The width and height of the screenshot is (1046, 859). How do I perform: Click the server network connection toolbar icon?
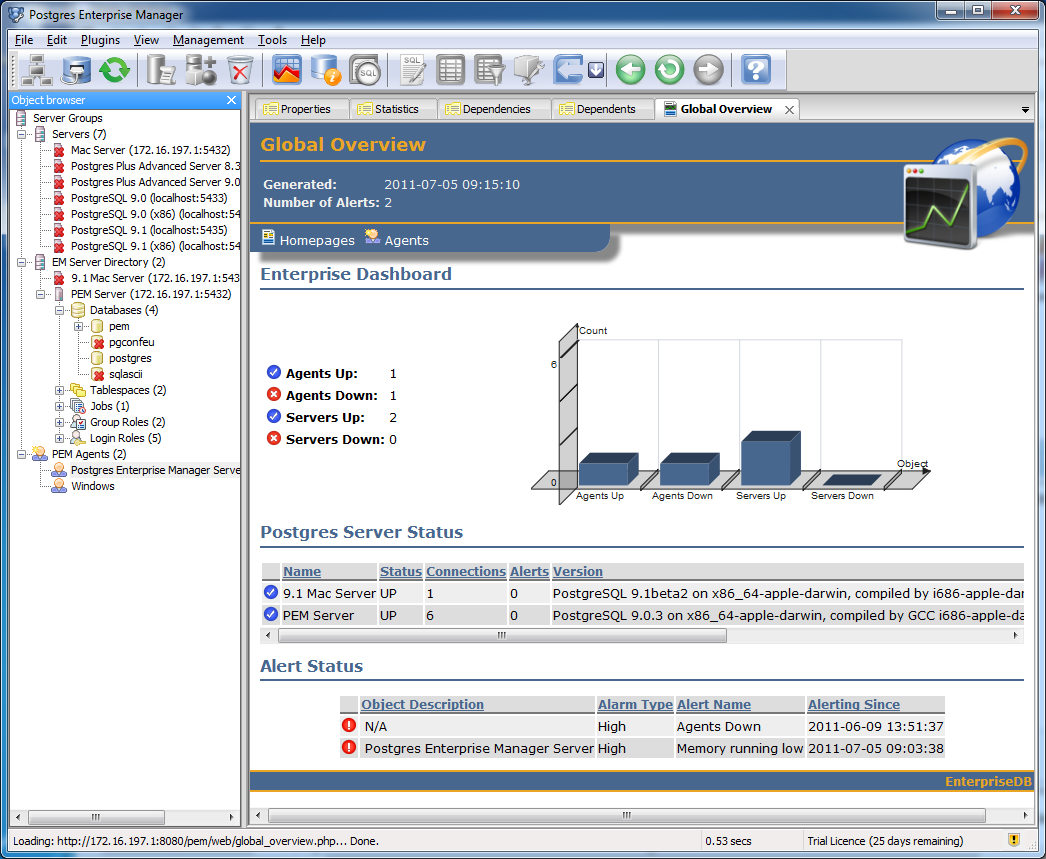tap(36, 70)
